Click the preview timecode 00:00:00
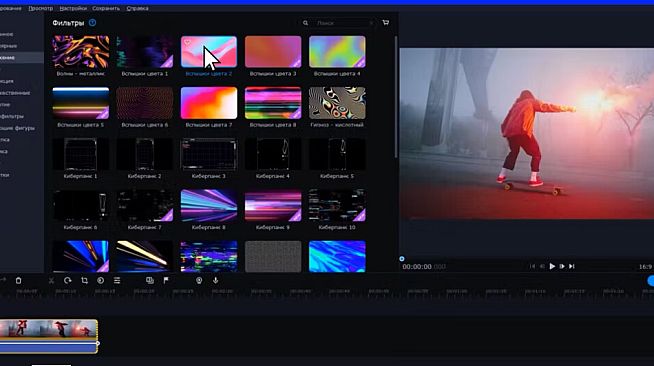This screenshot has height=366, width=654. [417, 267]
